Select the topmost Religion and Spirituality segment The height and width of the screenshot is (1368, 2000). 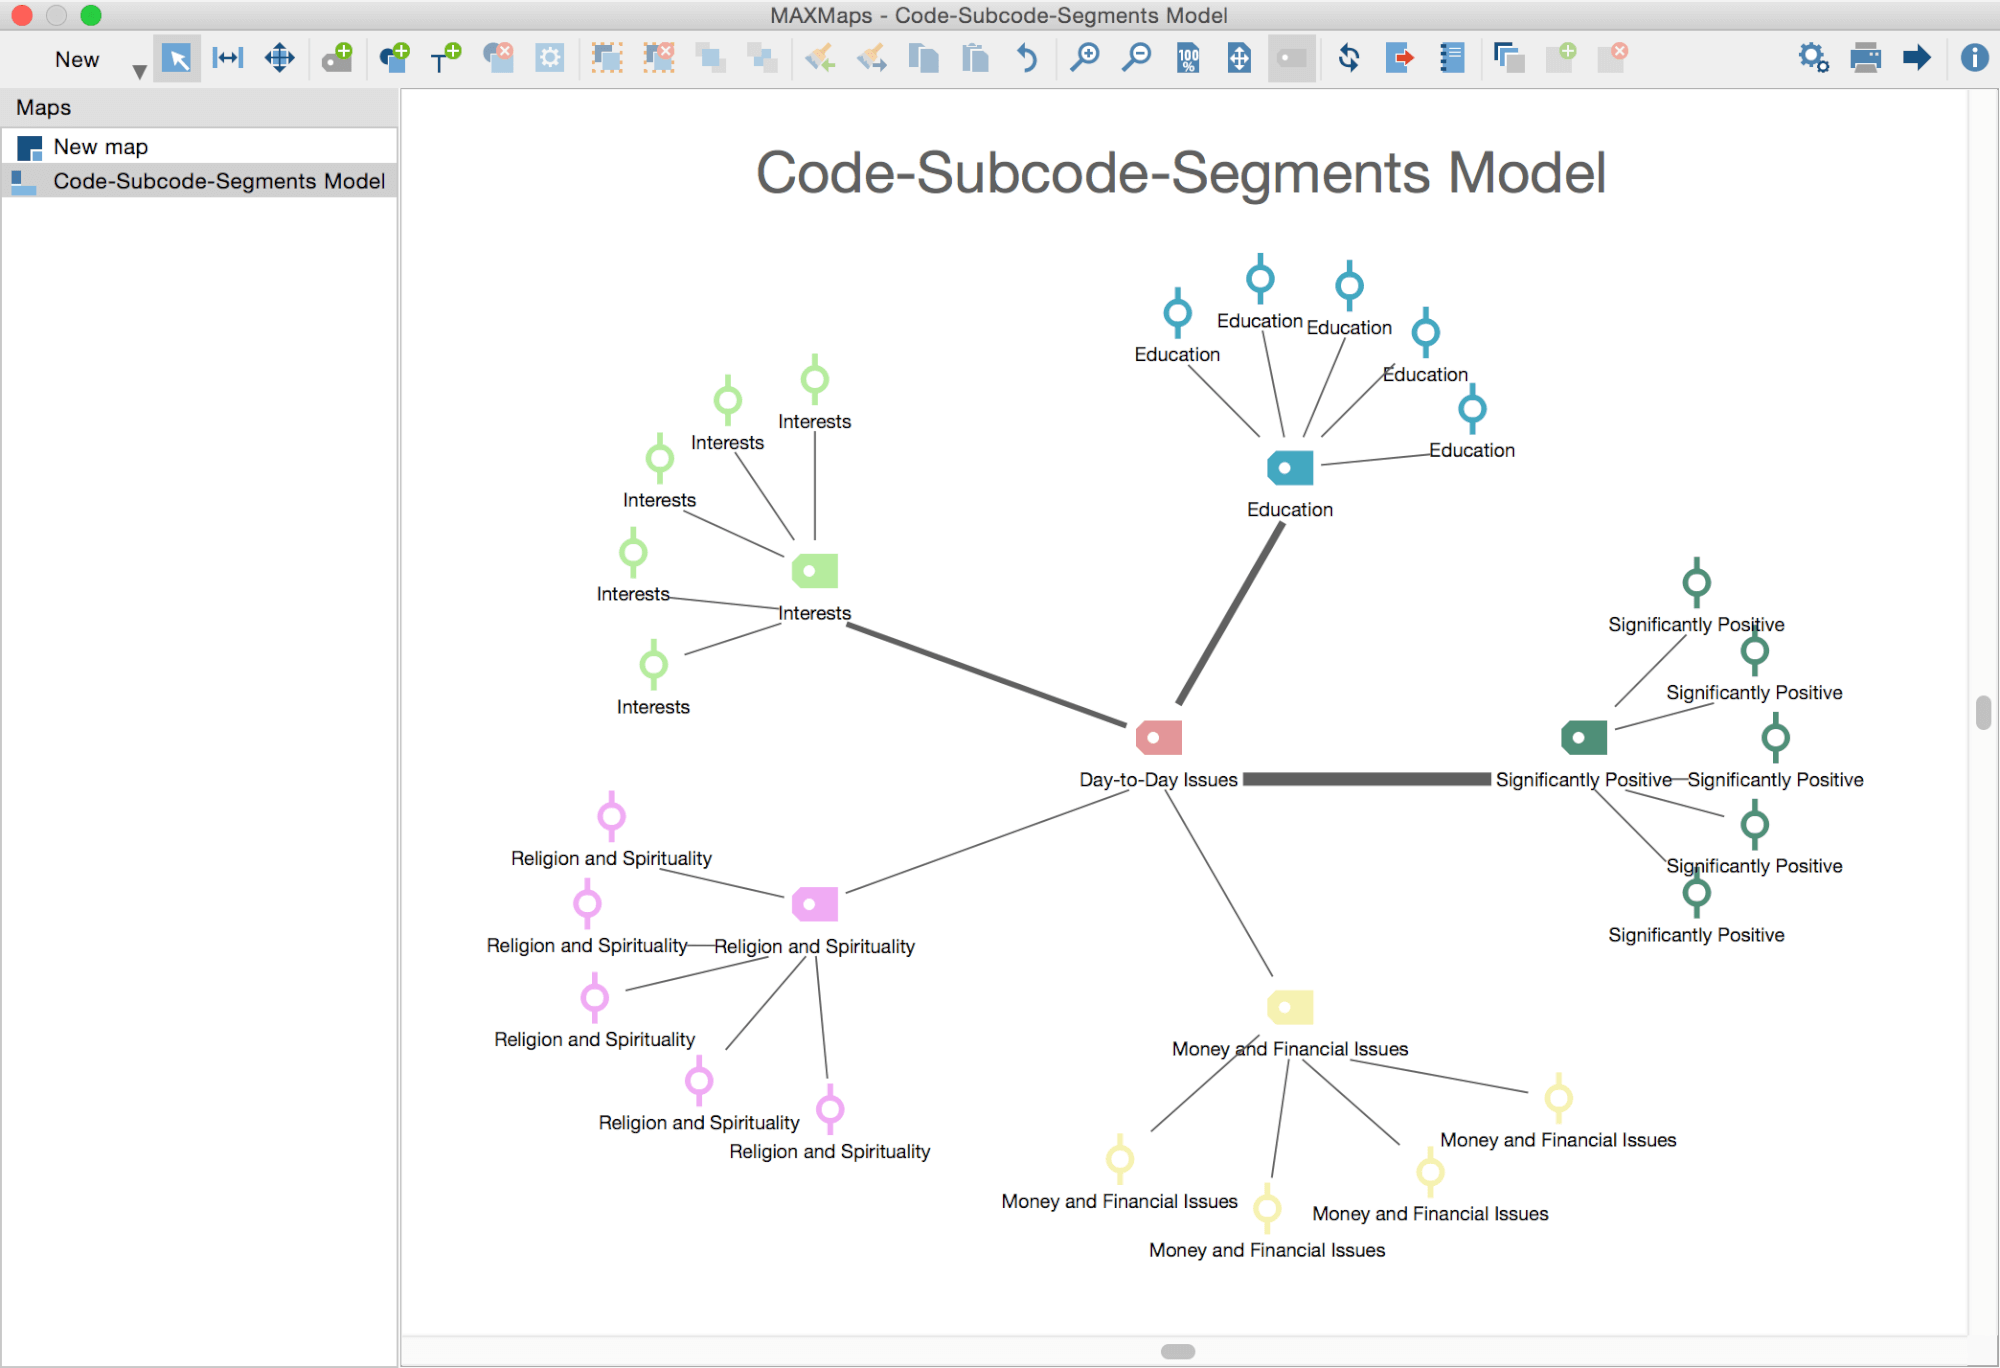pos(611,817)
